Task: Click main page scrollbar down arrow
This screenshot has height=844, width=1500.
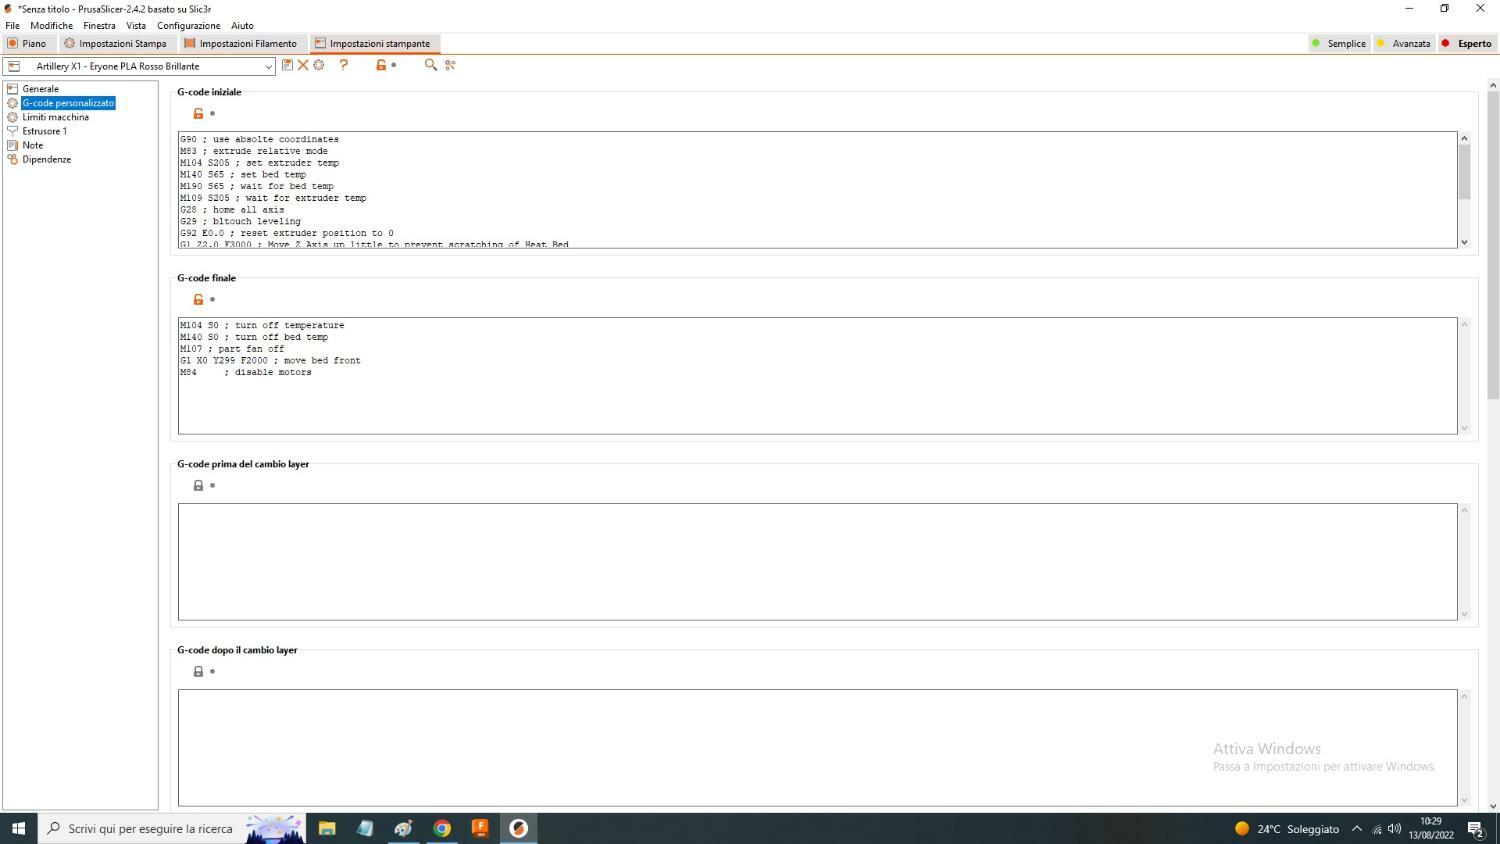Action: click(x=1493, y=806)
